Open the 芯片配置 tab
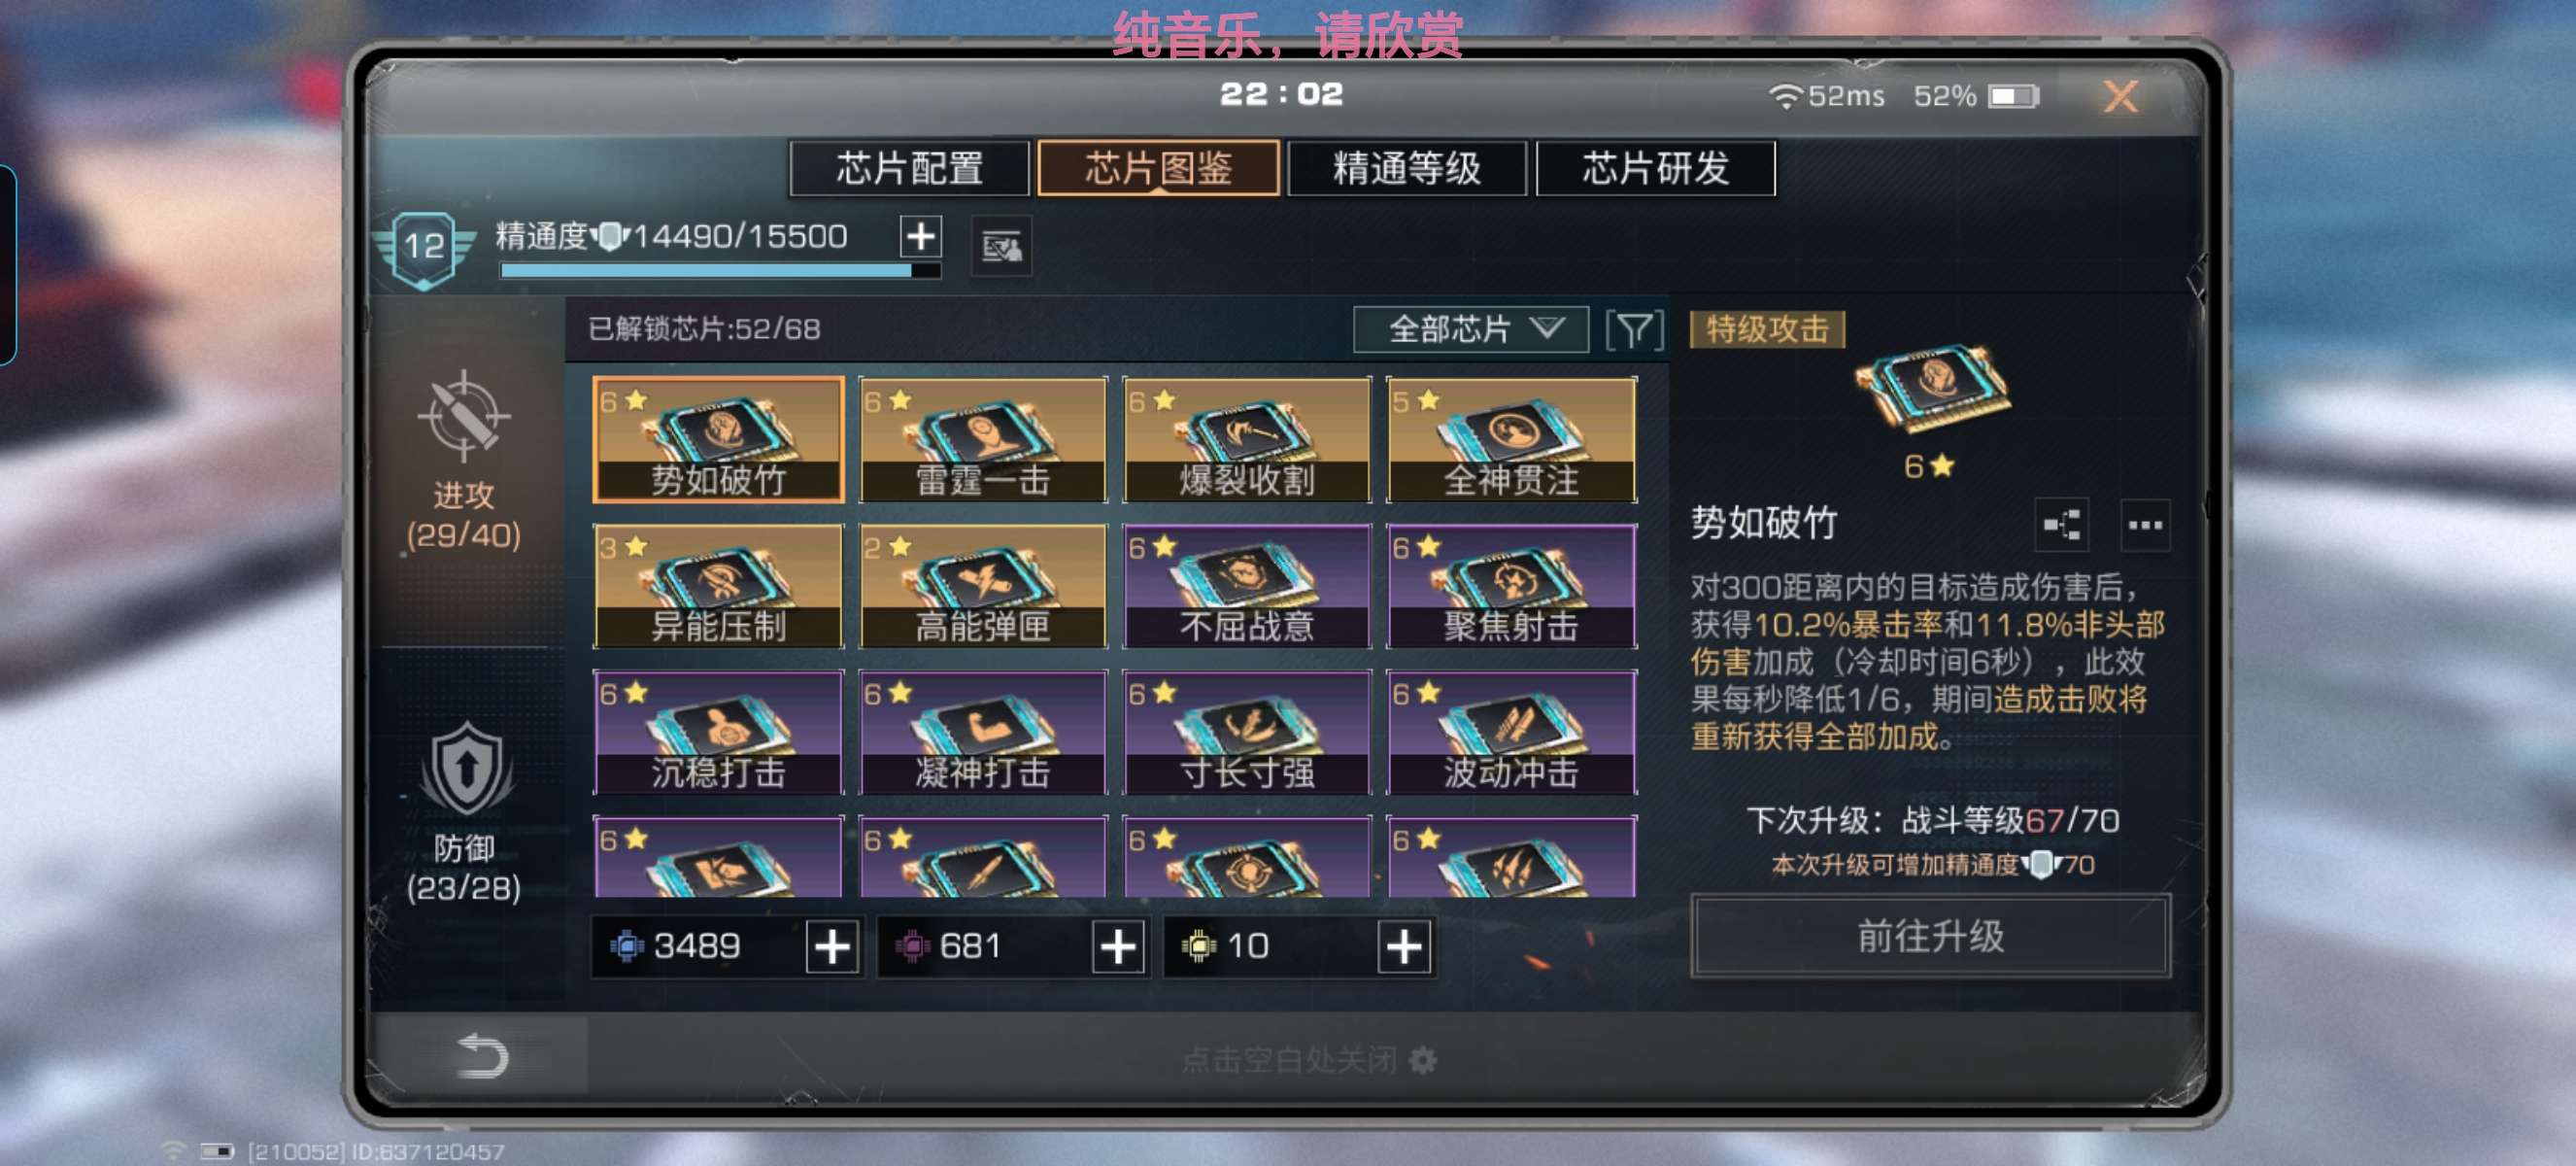Viewport: 2576px width, 1166px height. click(x=909, y=168)
